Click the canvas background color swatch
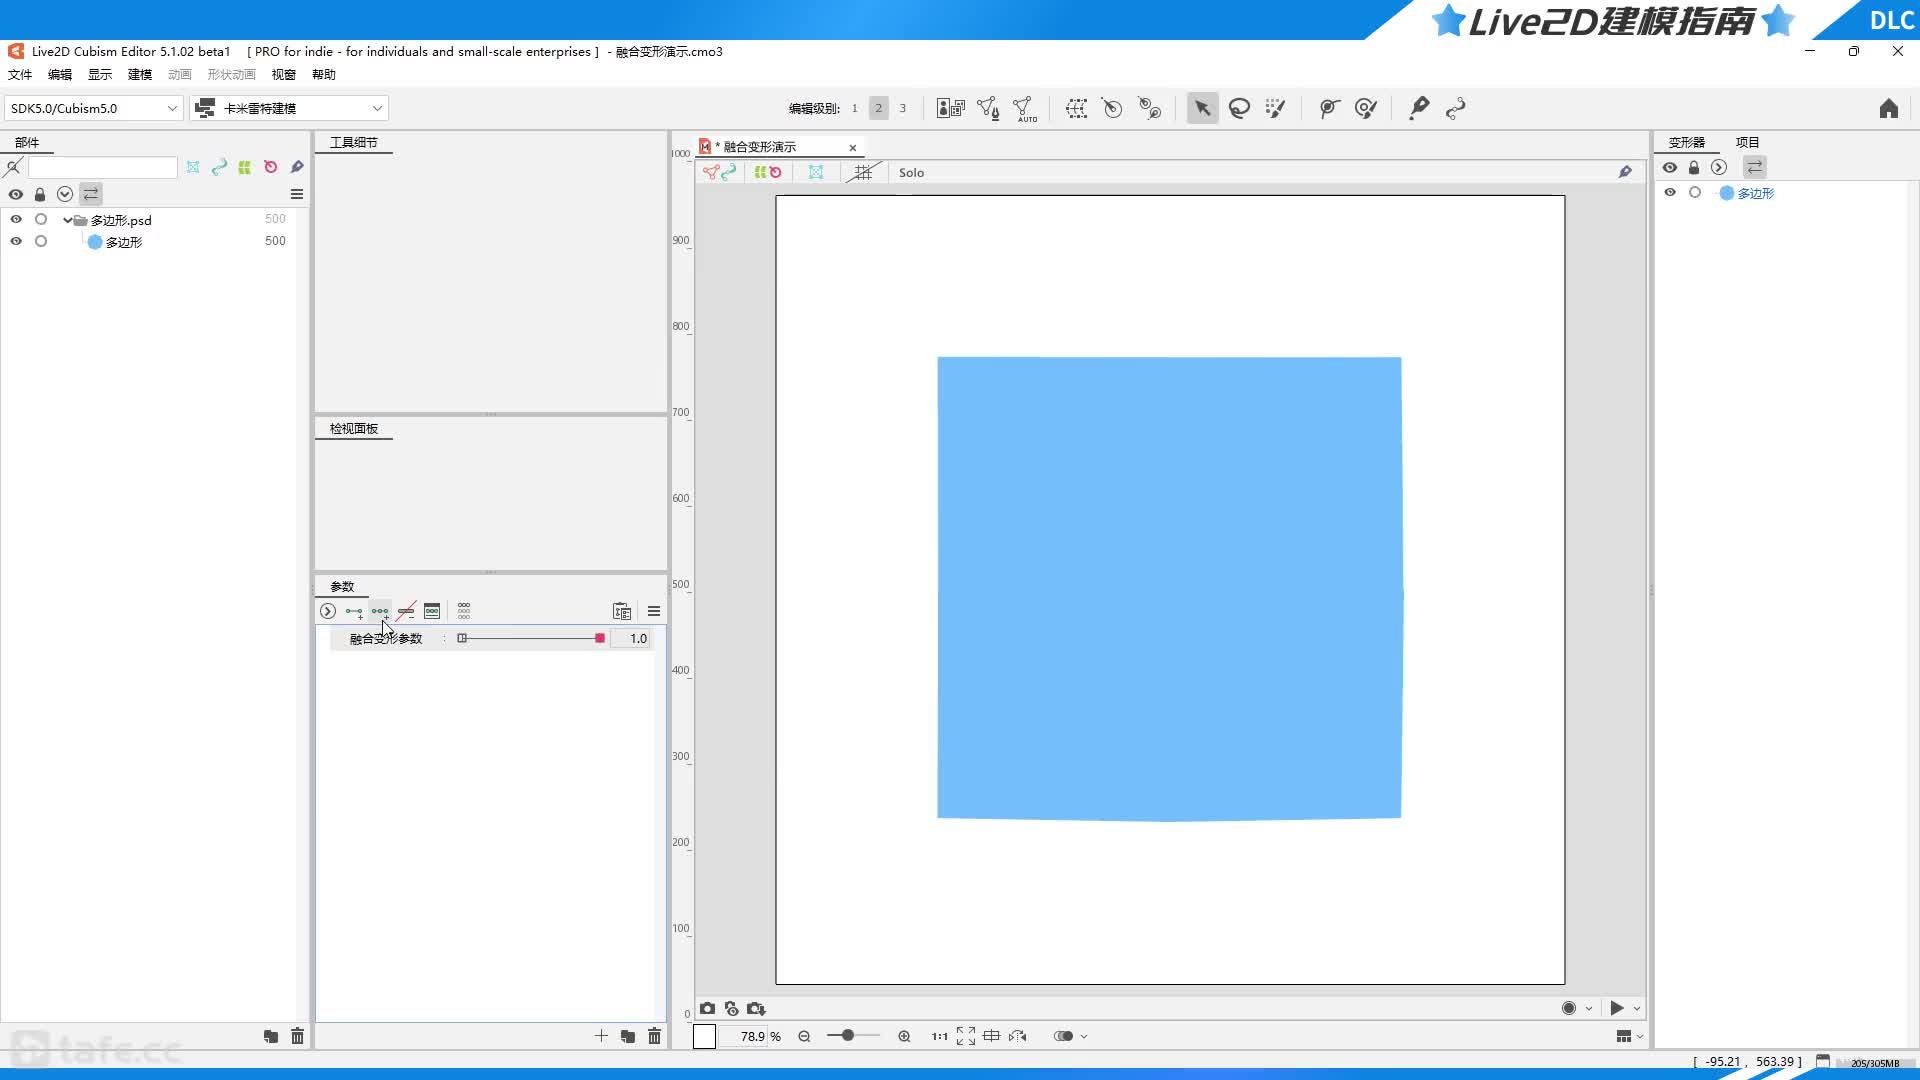This screenshot has height=1080, width=1920. [704, 1036]
